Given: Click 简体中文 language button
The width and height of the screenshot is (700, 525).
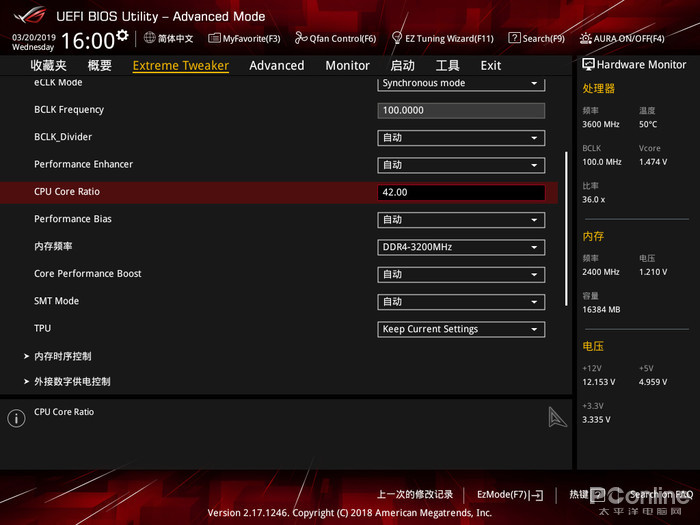Looking at the screenshot, I should point(175,38).
